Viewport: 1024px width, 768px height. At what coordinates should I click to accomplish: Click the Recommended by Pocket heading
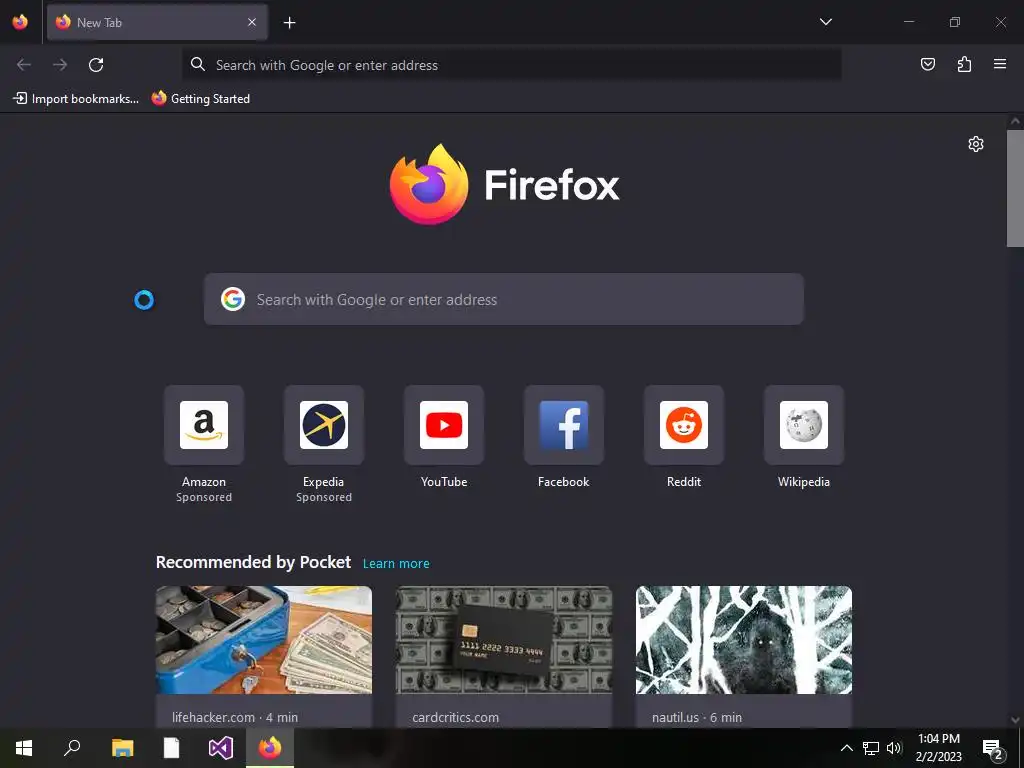(x=253, y=562)
